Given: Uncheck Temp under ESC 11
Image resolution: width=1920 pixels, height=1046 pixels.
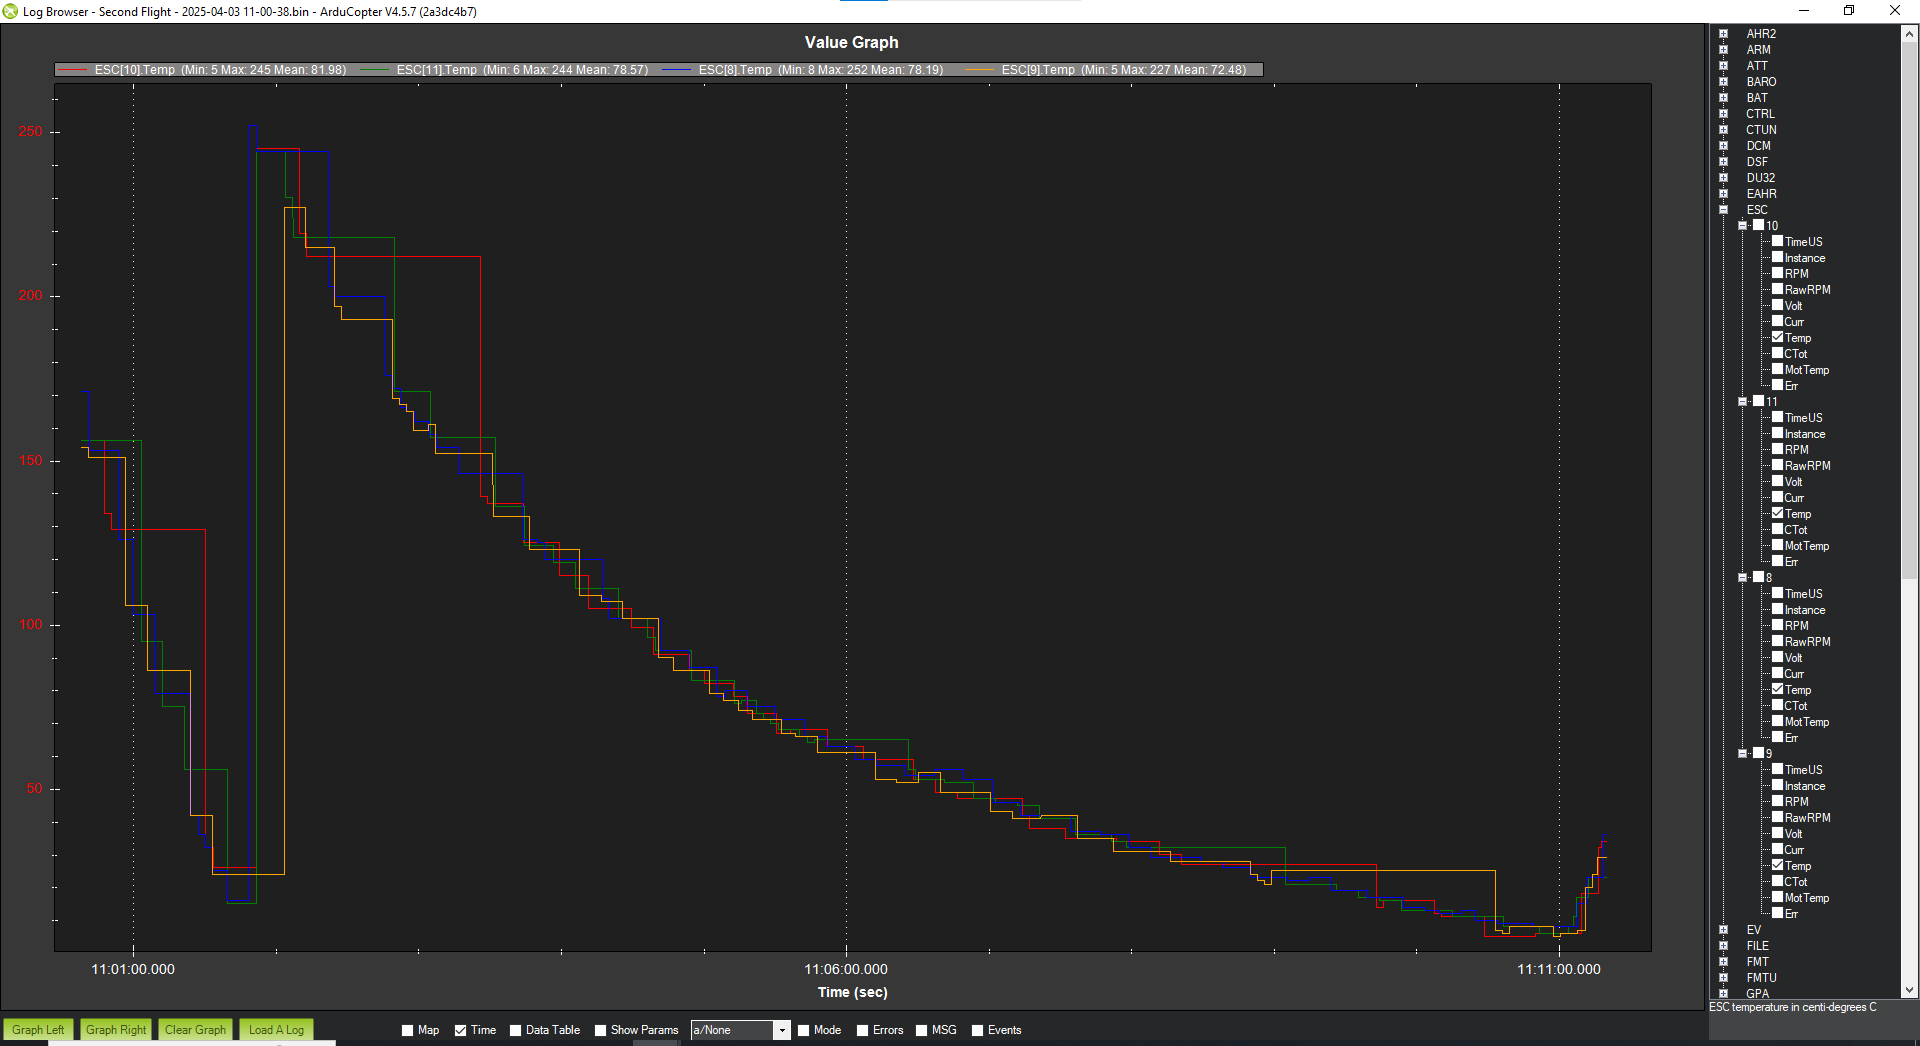Looking at the screenshot, I should click(x=1777, y=513).
